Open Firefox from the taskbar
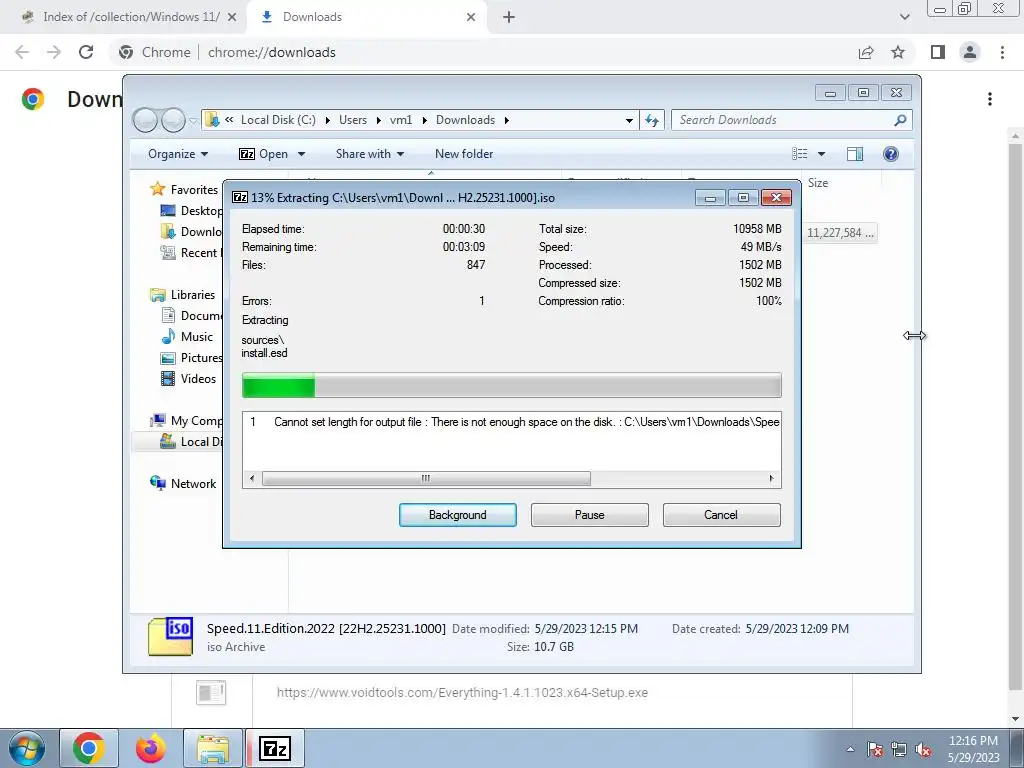The width and height of the screenshot is (1024, 768). click(x=151, y=748)
